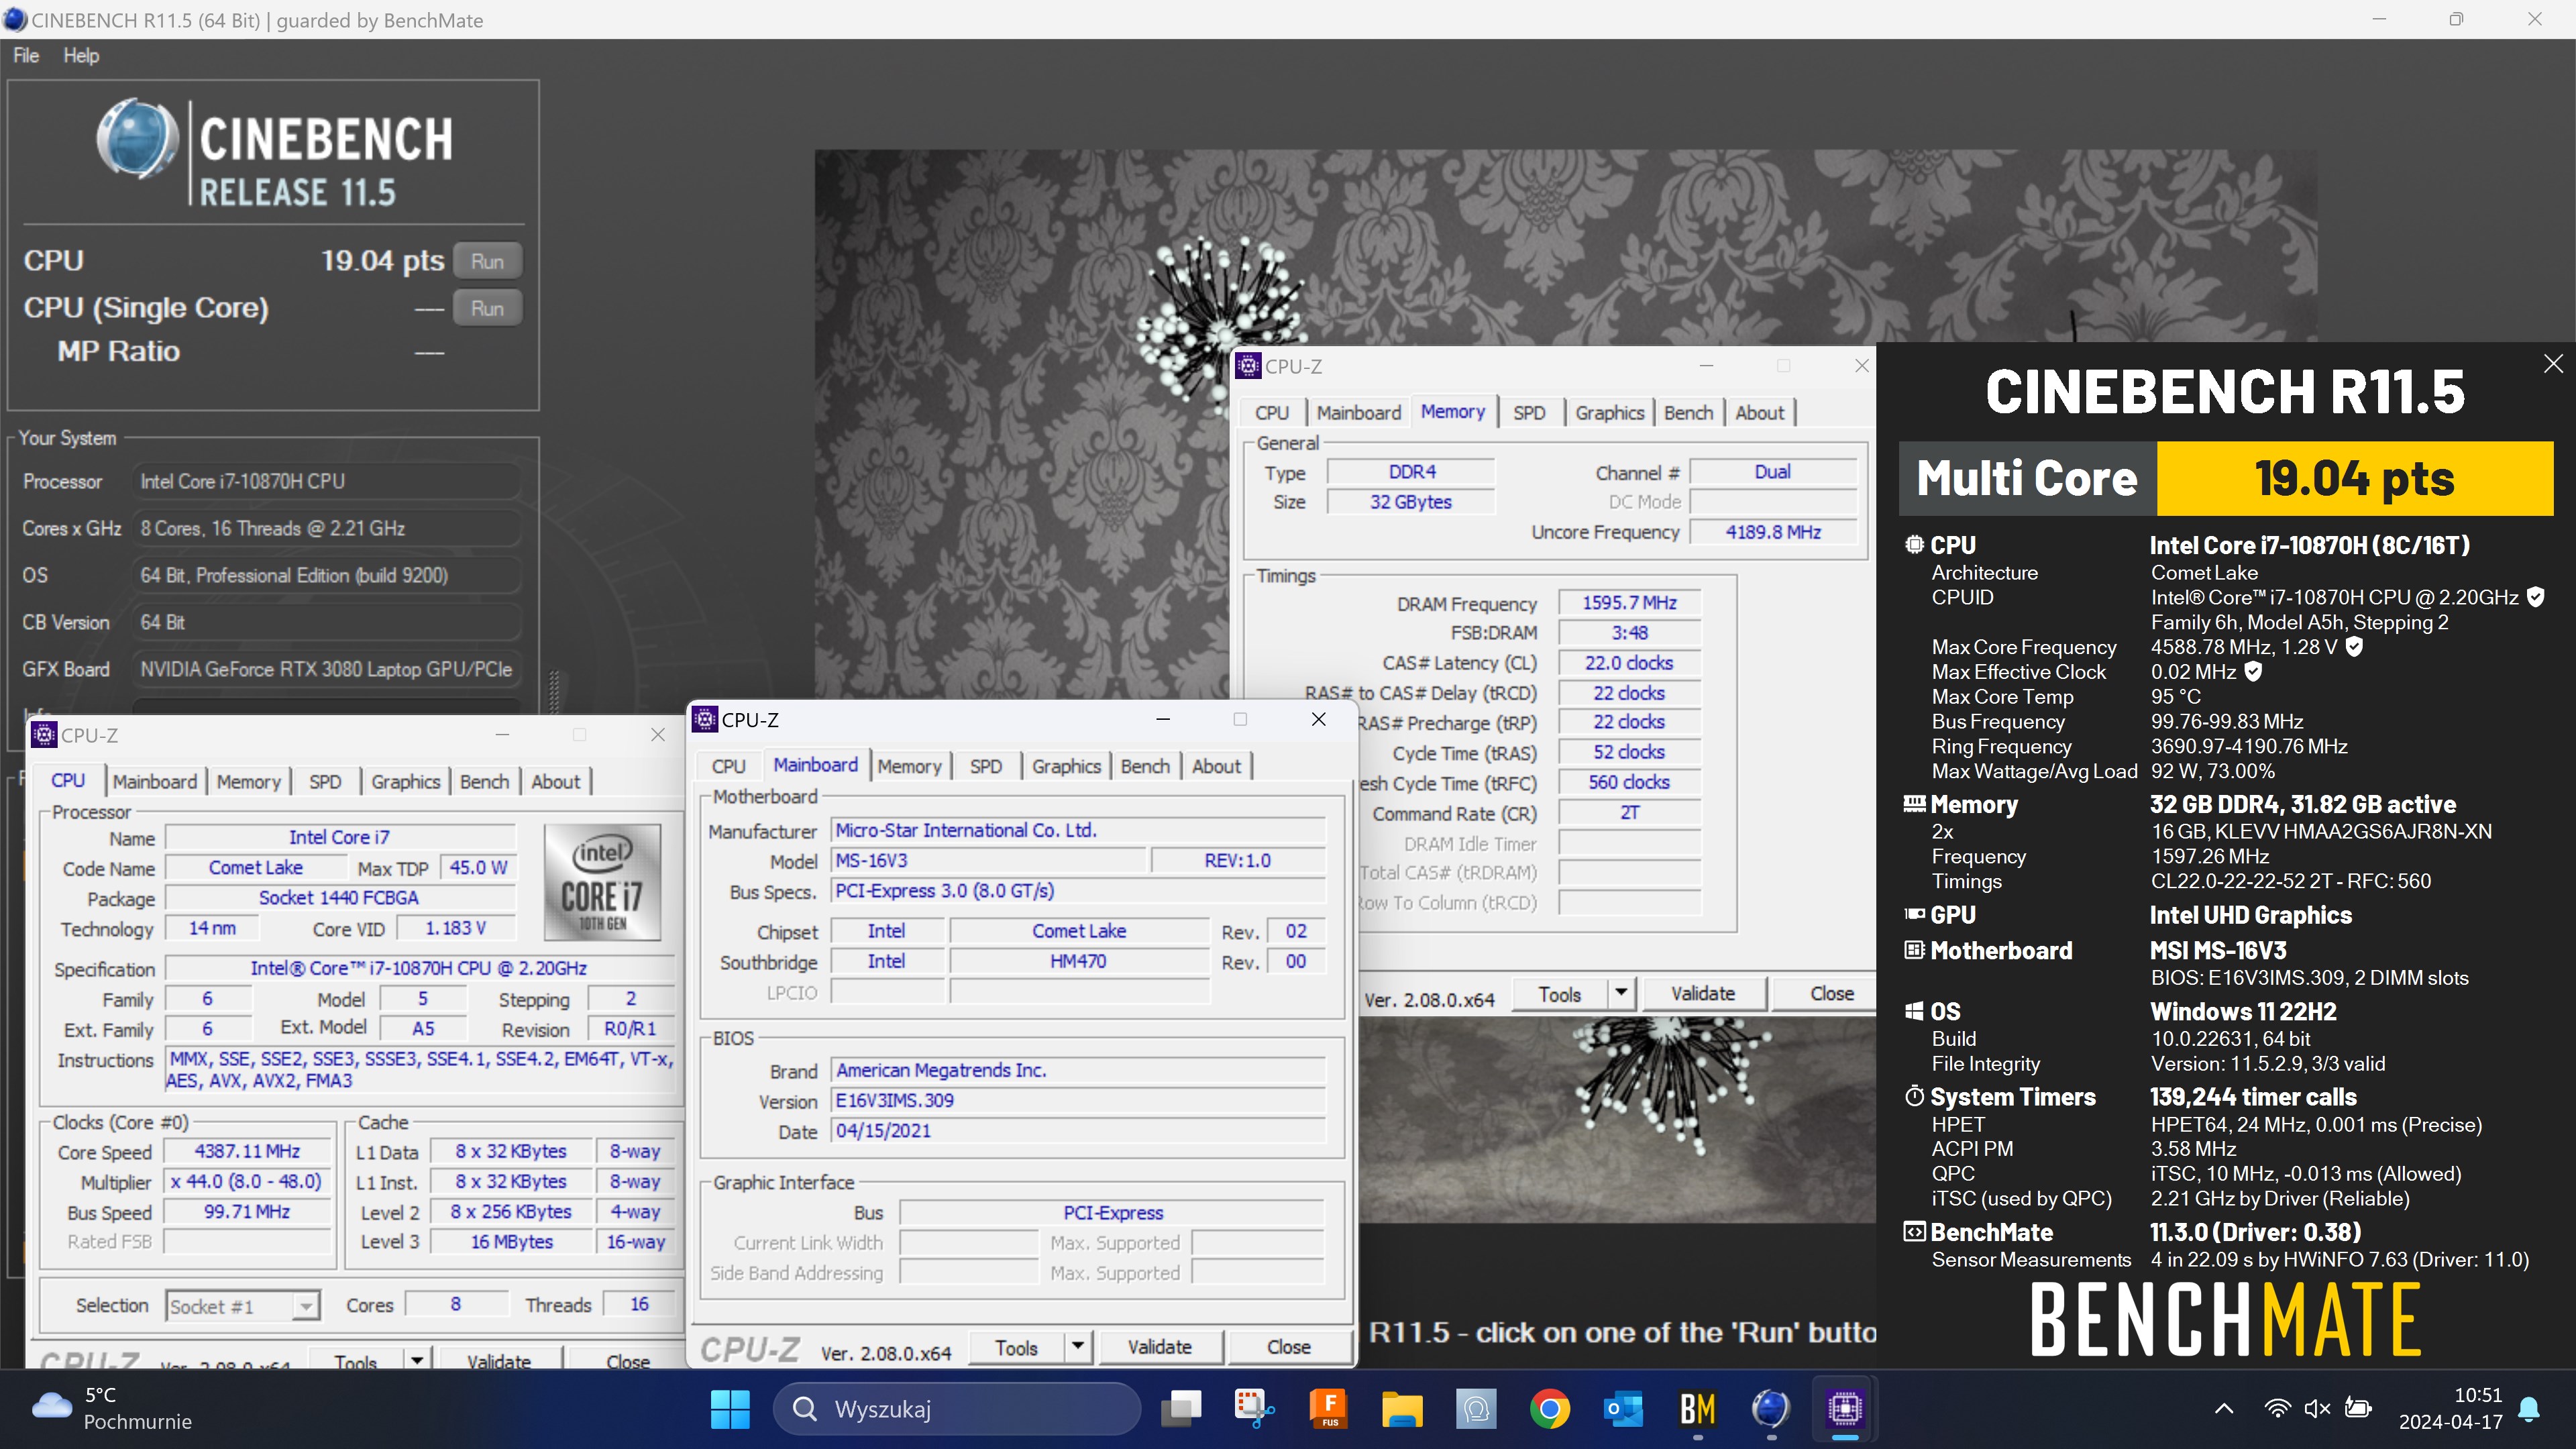This screenshot has width=2576, height=1449.
Task: Click Tools button in Mainboard CPU-Z window
Action: coord(1016,1347)
